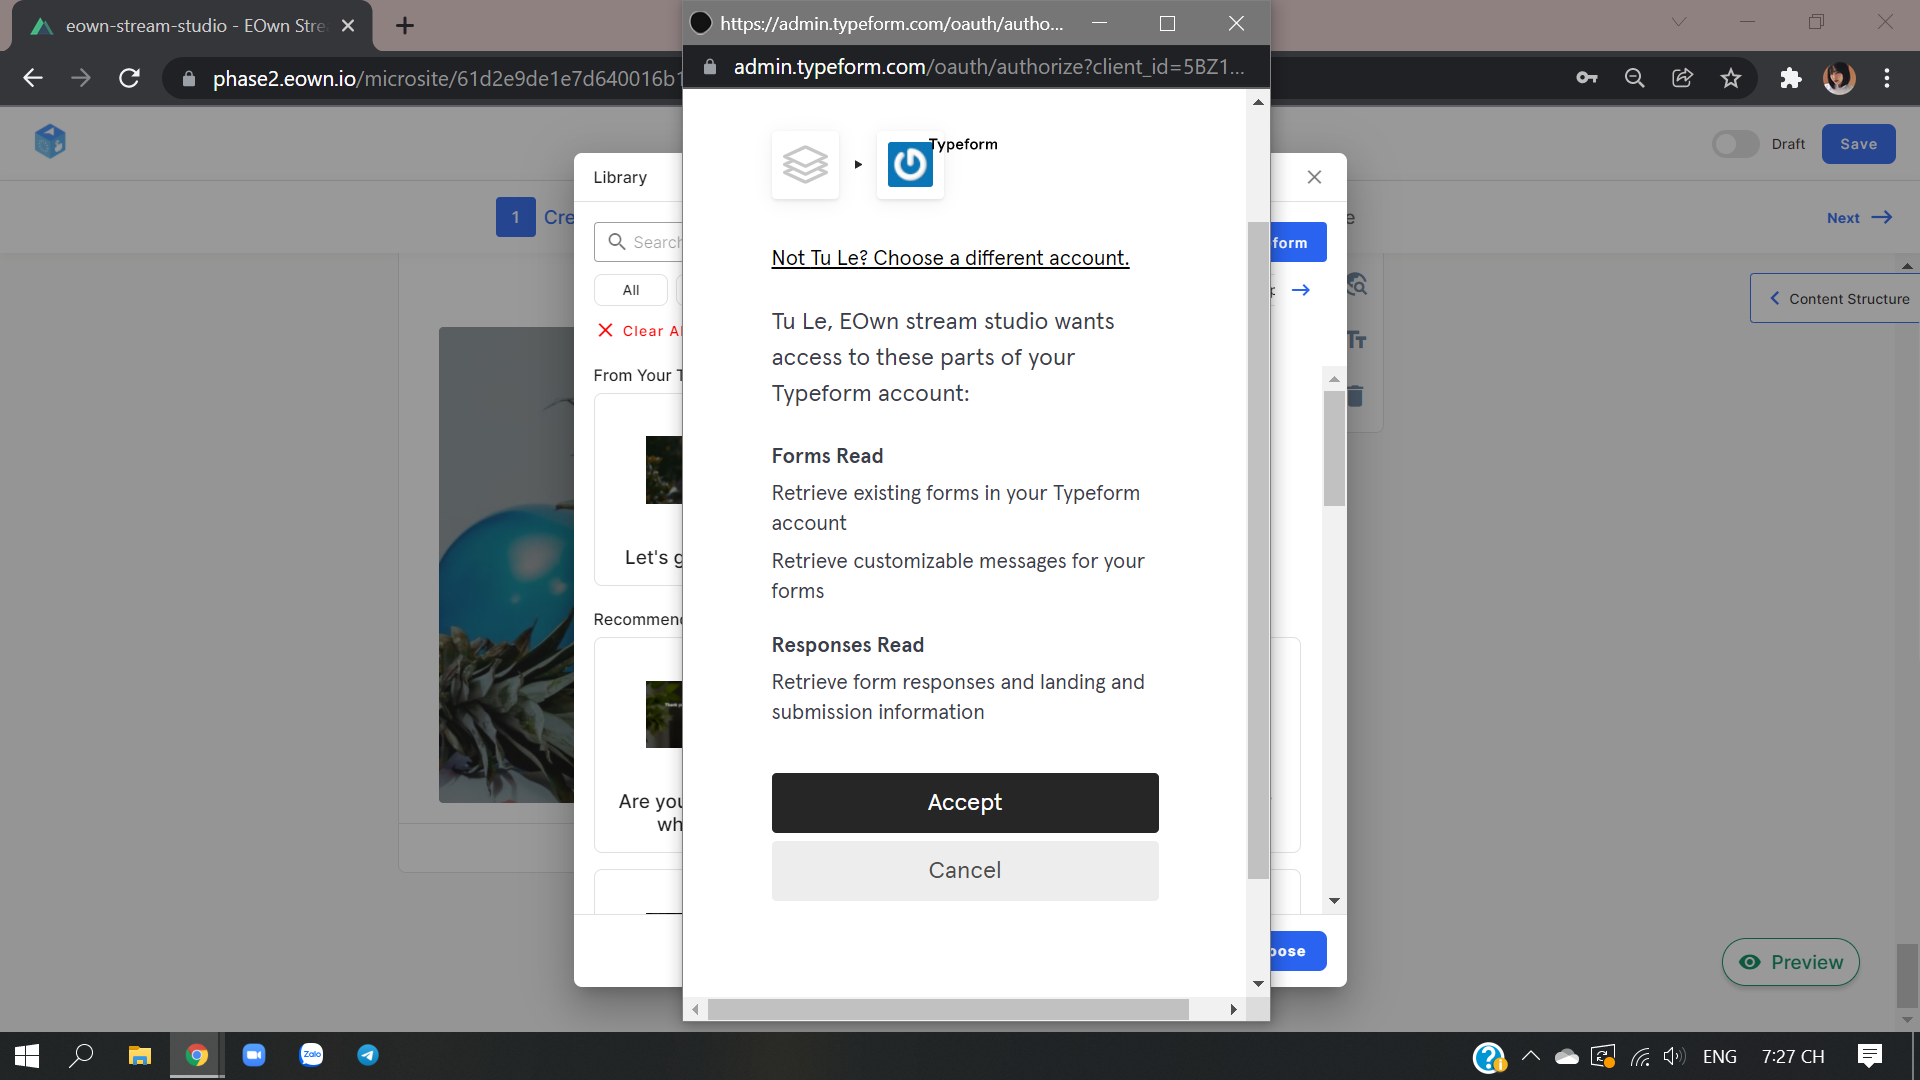Click the Typeform power logo icon
This screenshot has height=1080, width=1920.
910,165
